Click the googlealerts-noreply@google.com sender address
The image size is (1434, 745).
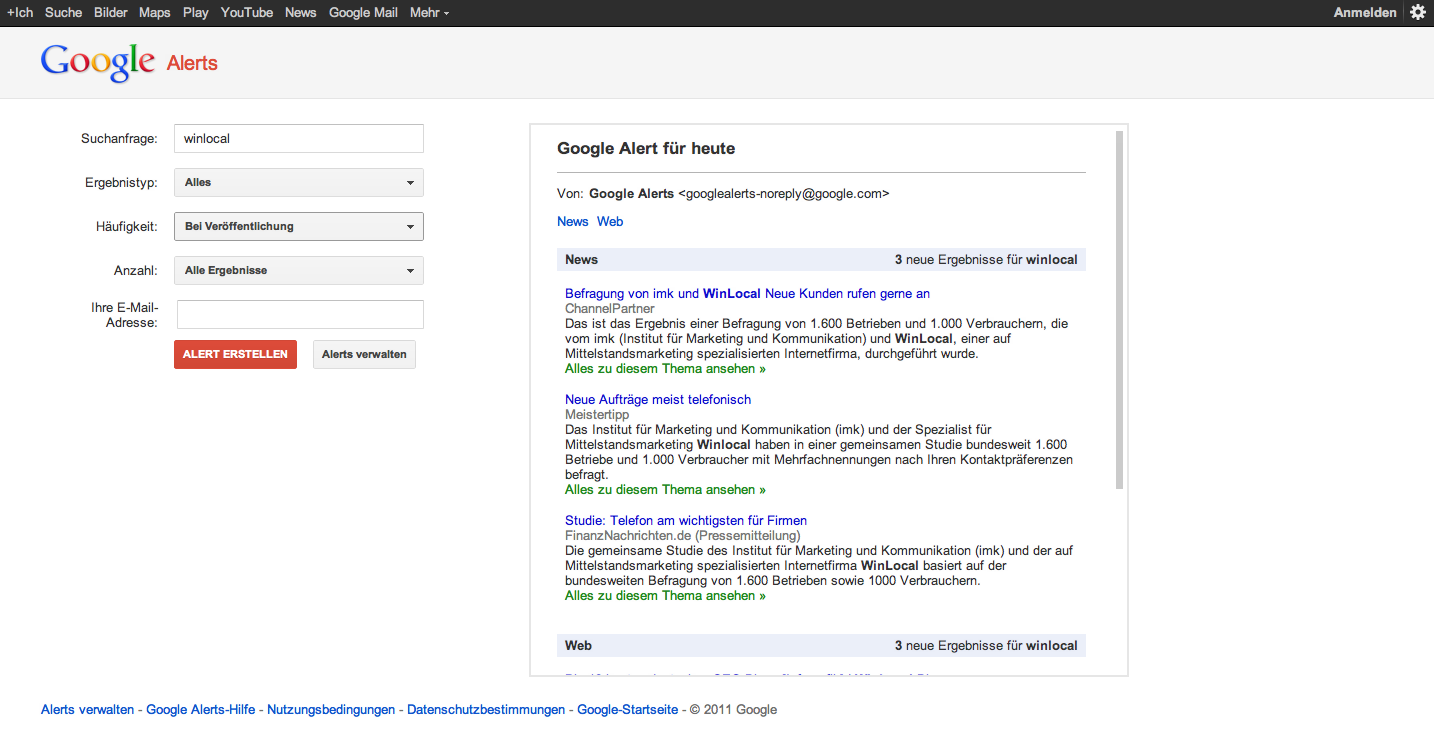point(783,194)
